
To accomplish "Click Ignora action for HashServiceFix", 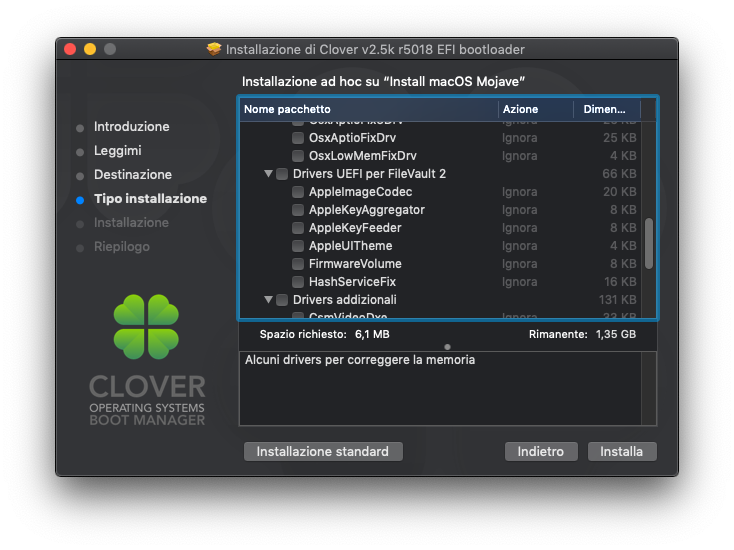I will [520, 282].
